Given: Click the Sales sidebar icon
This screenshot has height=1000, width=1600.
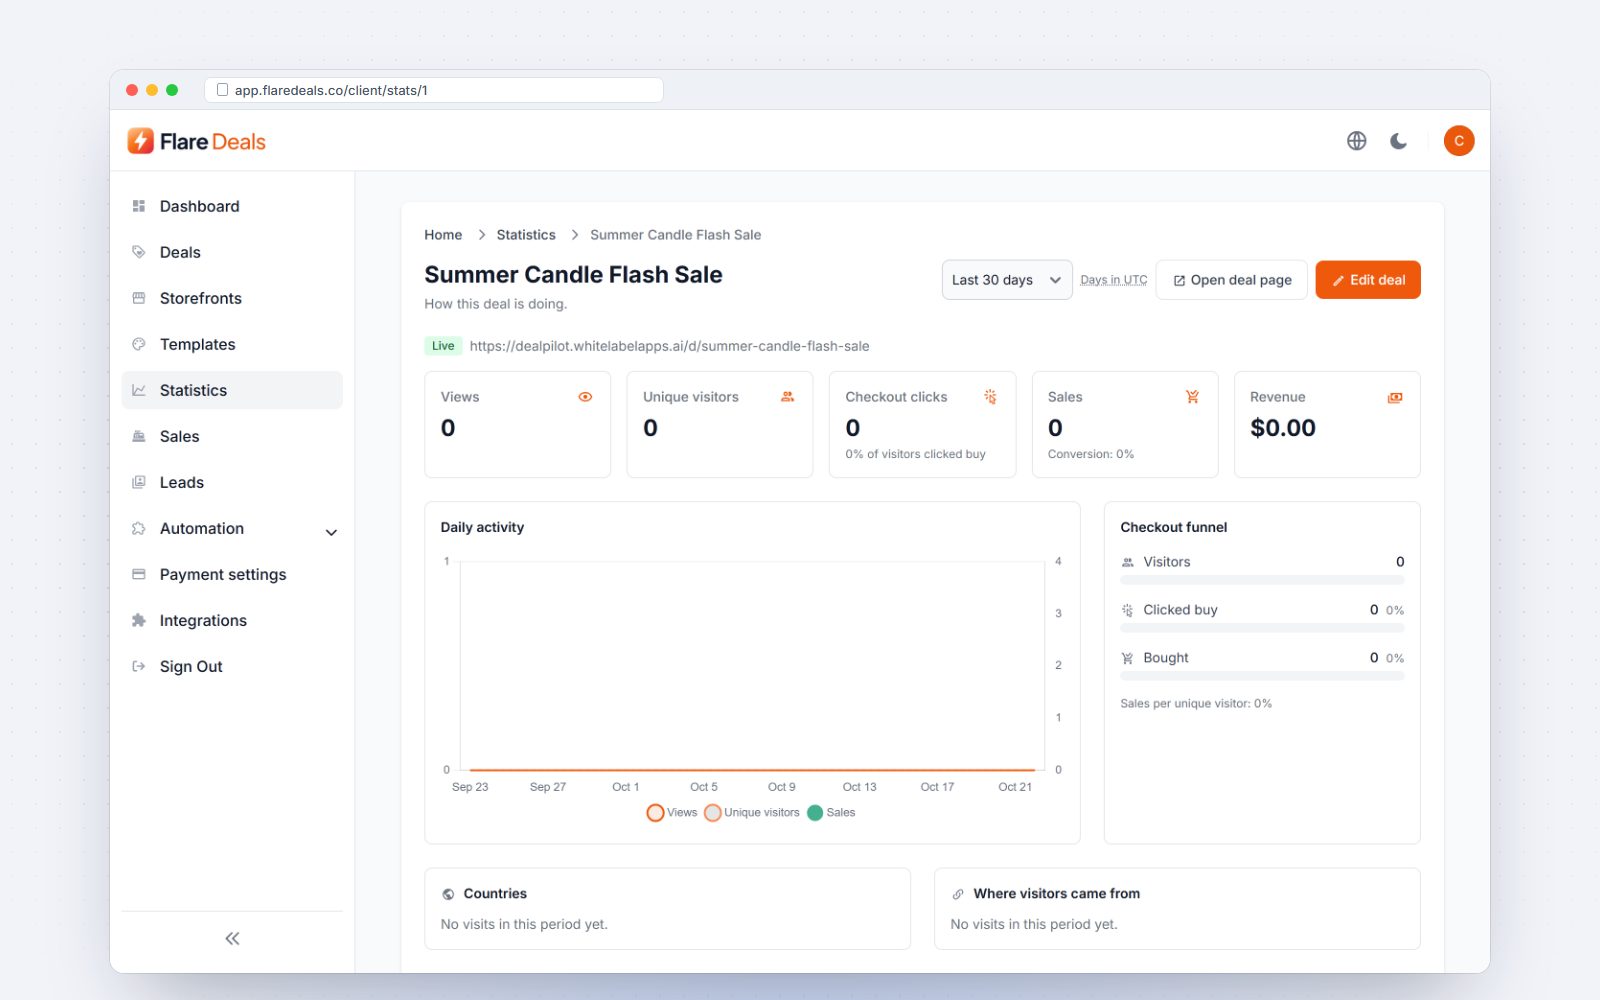Looking at the screenshot, I should [139, 436].
